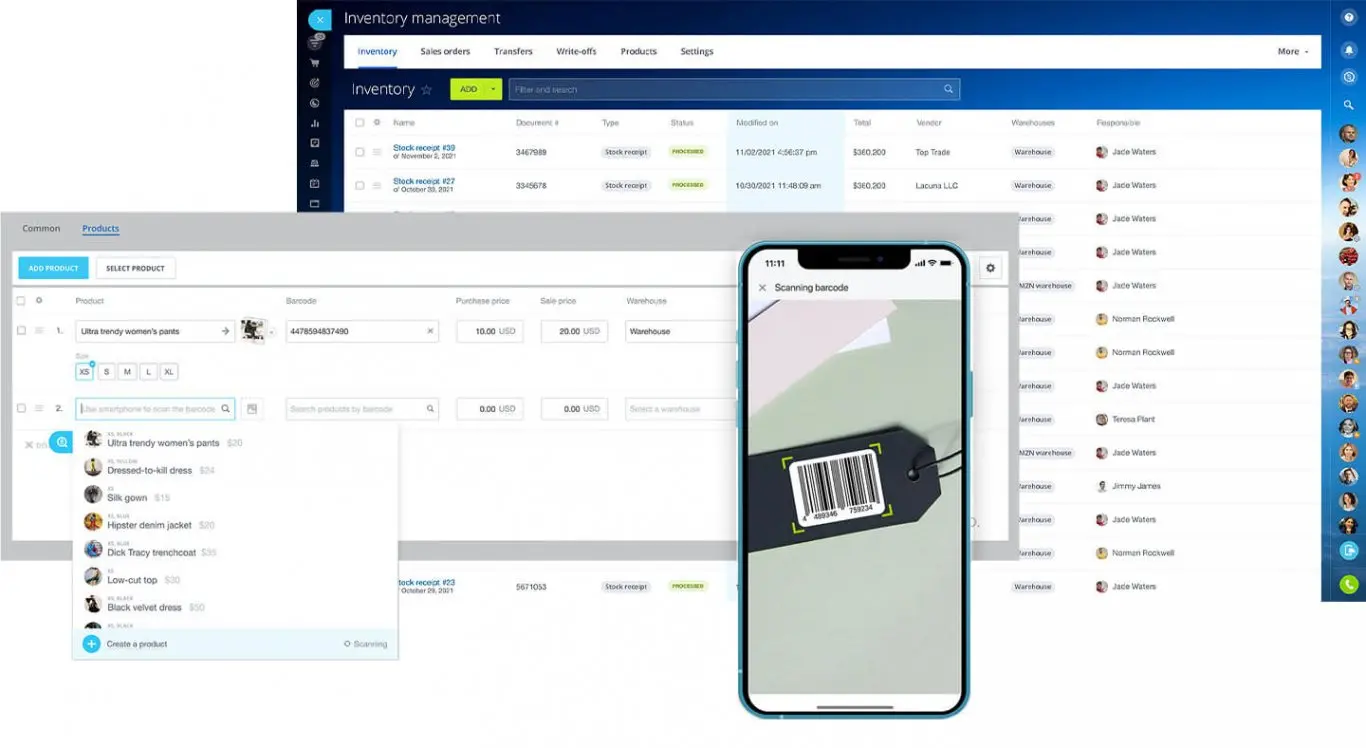
Task: Open the products table settings gear
Action: pos(990,268)
